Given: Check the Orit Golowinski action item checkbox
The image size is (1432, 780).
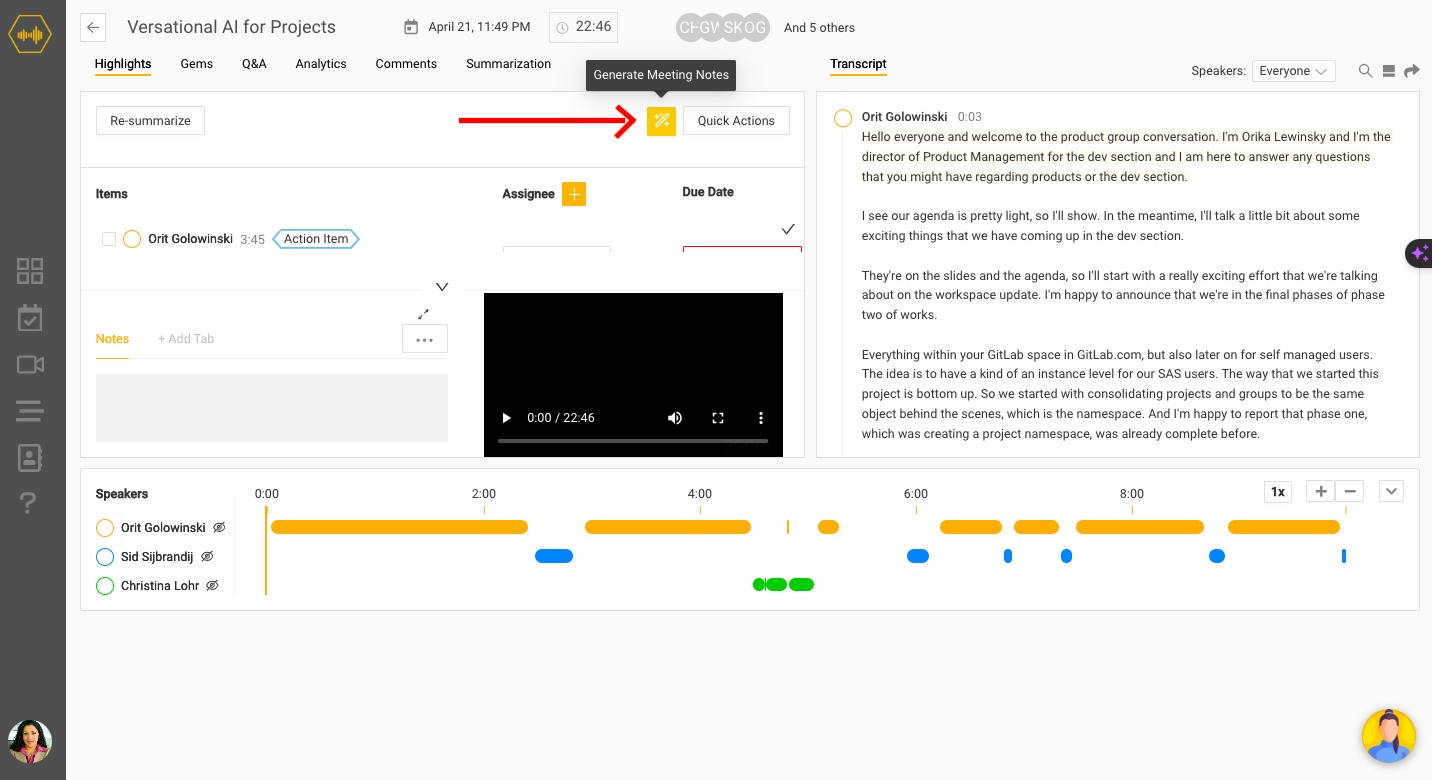Looking at the screenshot, I should coord(109,239).
